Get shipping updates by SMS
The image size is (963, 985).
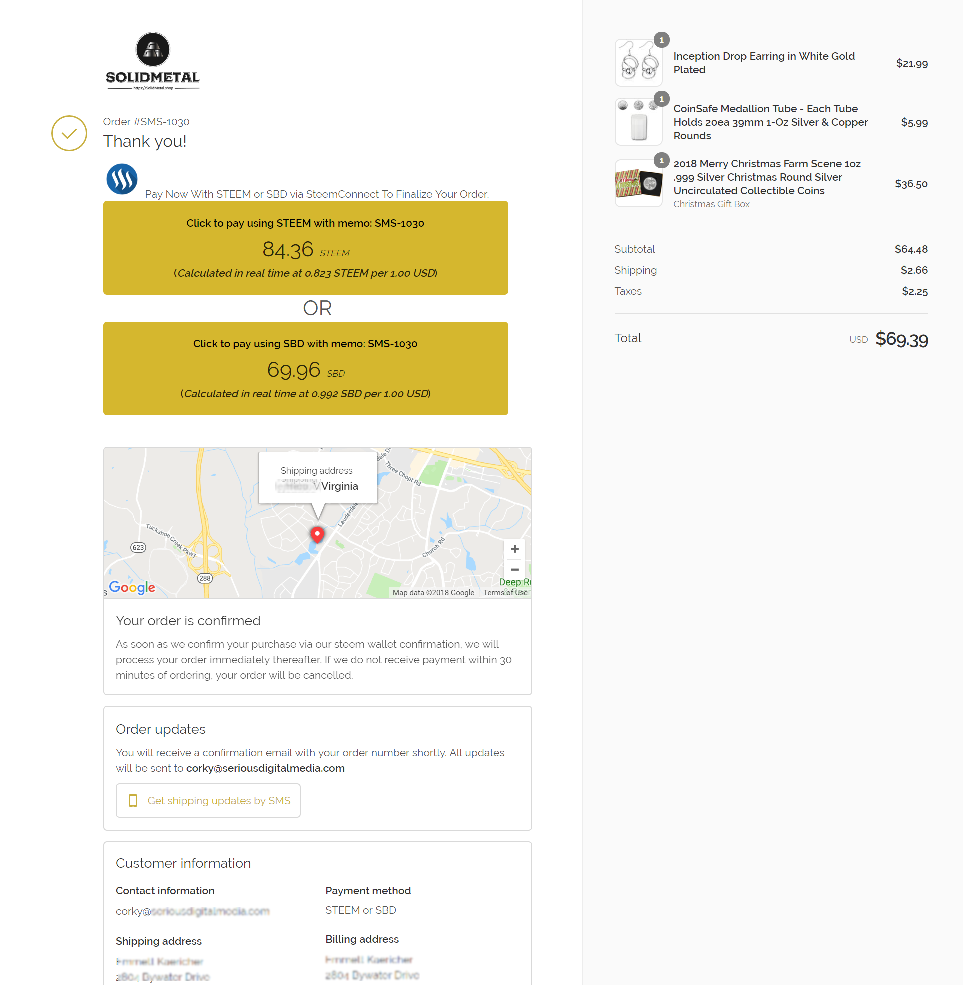click(208, 800)
